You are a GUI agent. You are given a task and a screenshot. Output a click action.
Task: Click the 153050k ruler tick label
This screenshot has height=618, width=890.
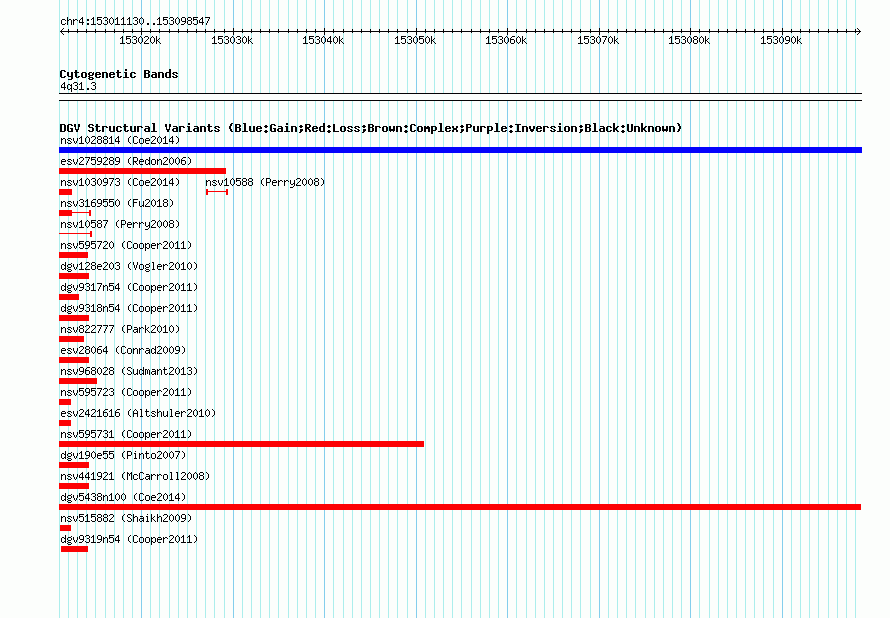tap(415, 40)
